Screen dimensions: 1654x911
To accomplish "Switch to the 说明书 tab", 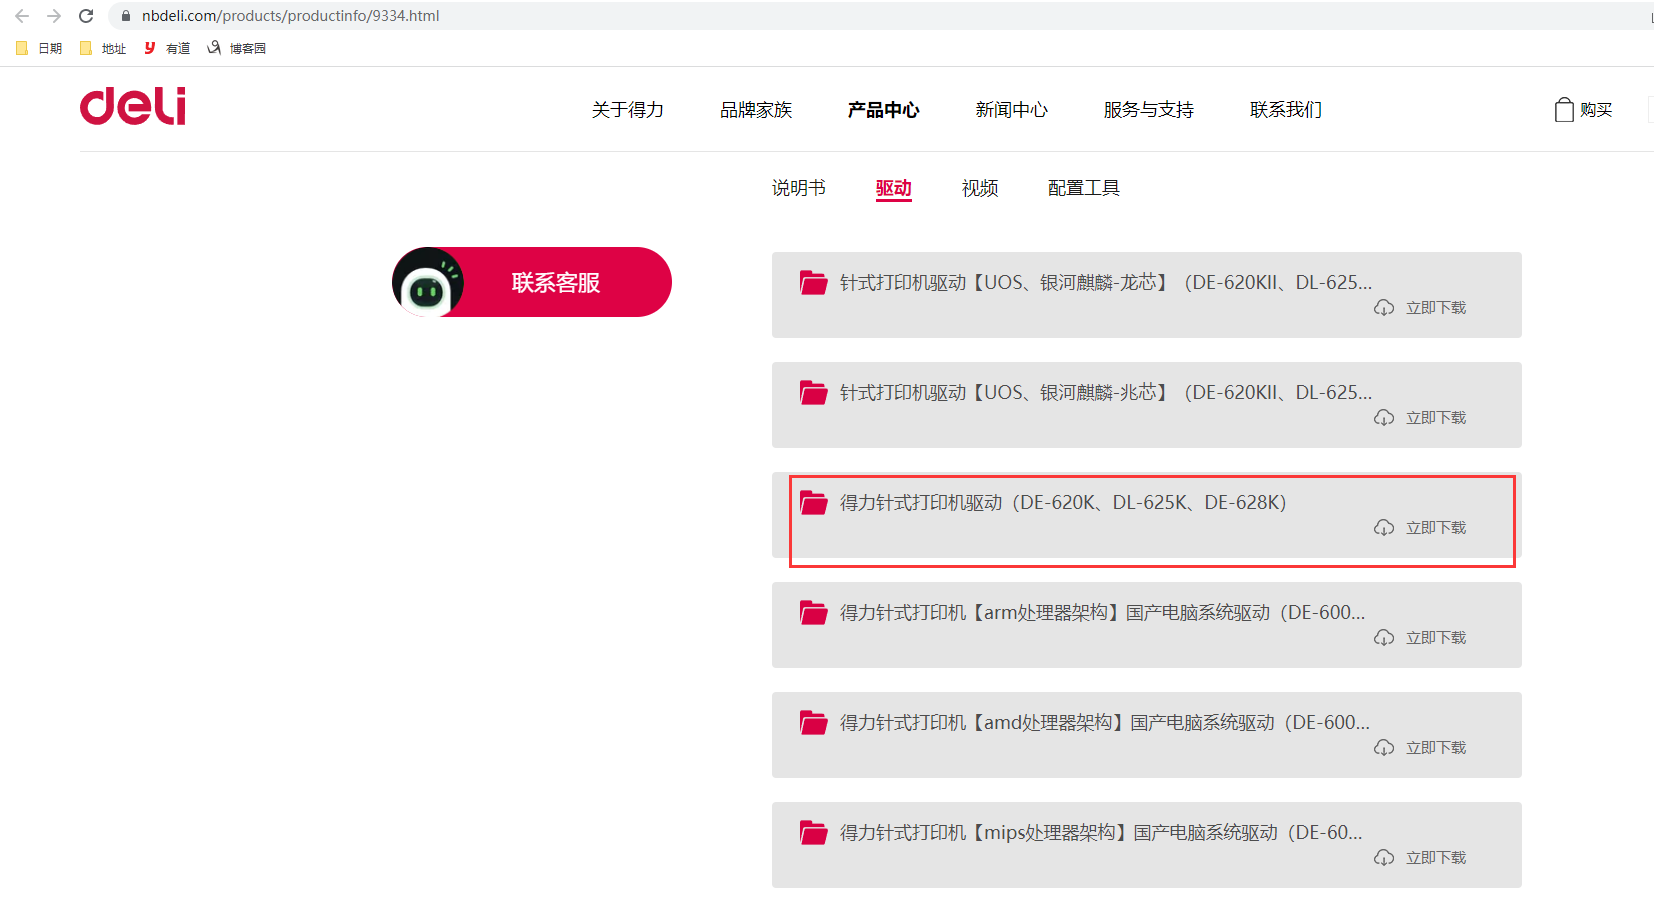I will click(799, 188).
